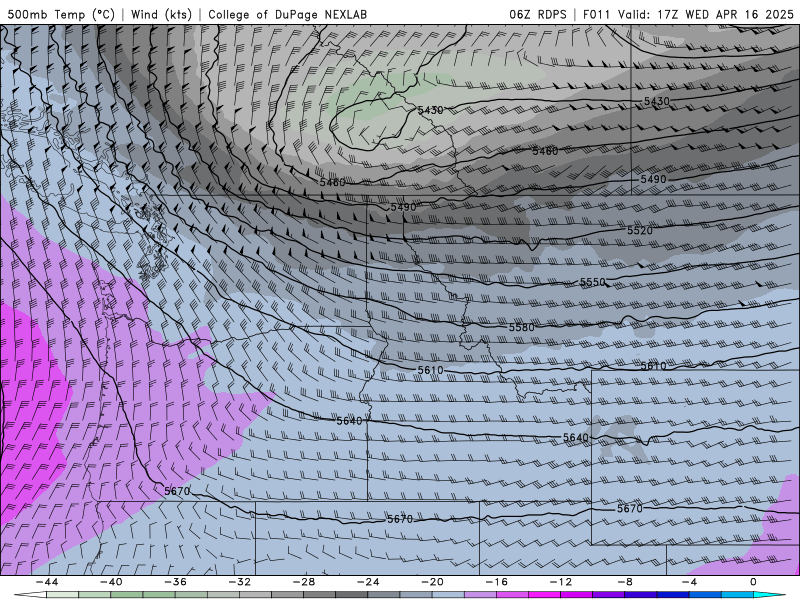Select the -16 value on temperature scale
This screenshot has width=800, height=600.
pyautogui.click(x=496, y=582)
